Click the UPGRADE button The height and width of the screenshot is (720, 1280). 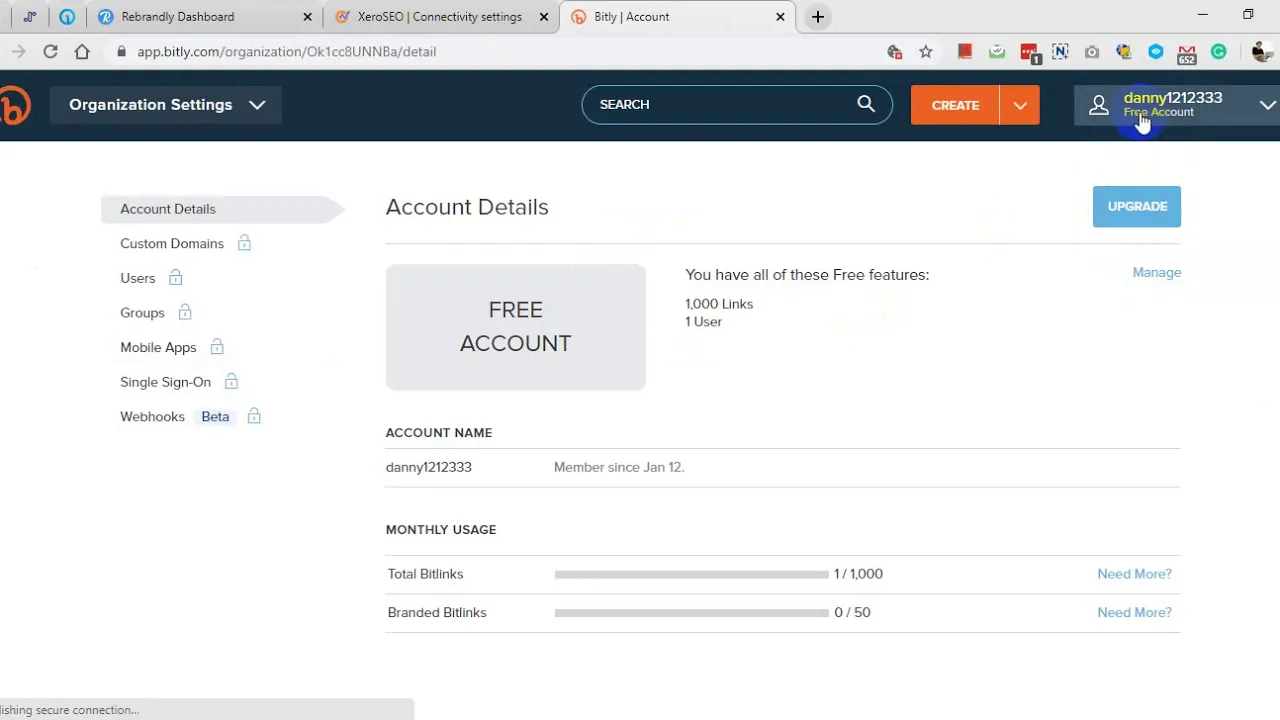pyautogui.click(x=1137, y=206)
